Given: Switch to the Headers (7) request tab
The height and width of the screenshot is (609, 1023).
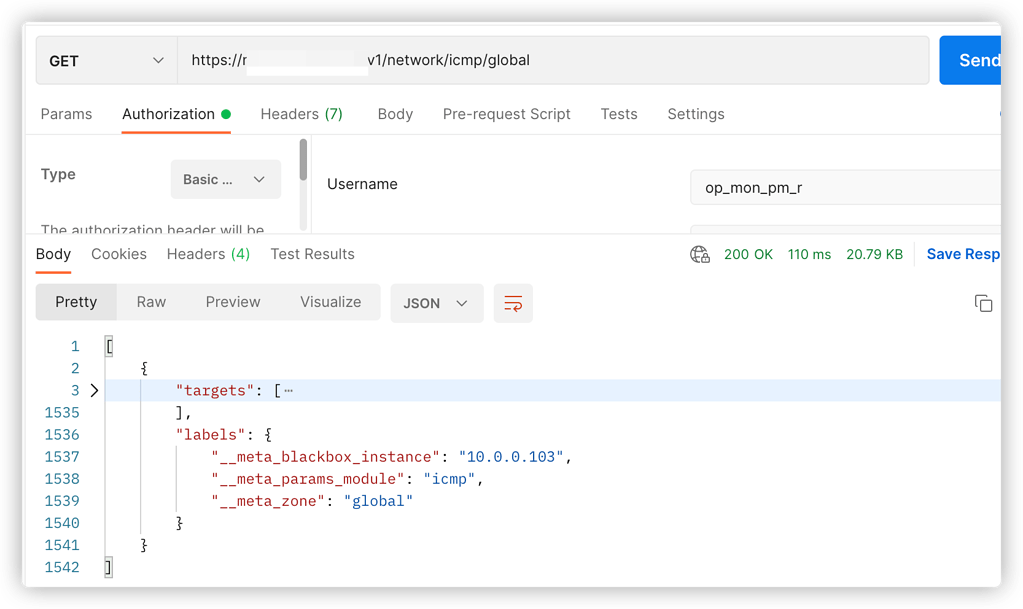Looking at the screenshot, I should pos(301,114).
